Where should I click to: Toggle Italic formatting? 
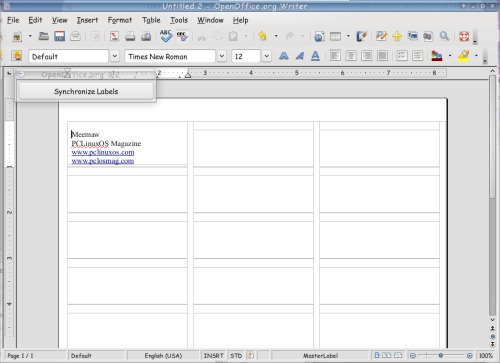300,56
